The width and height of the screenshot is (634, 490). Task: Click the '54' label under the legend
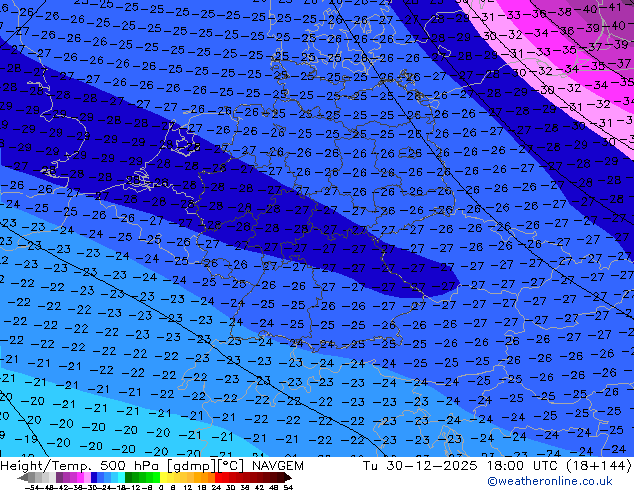[287, 487]
